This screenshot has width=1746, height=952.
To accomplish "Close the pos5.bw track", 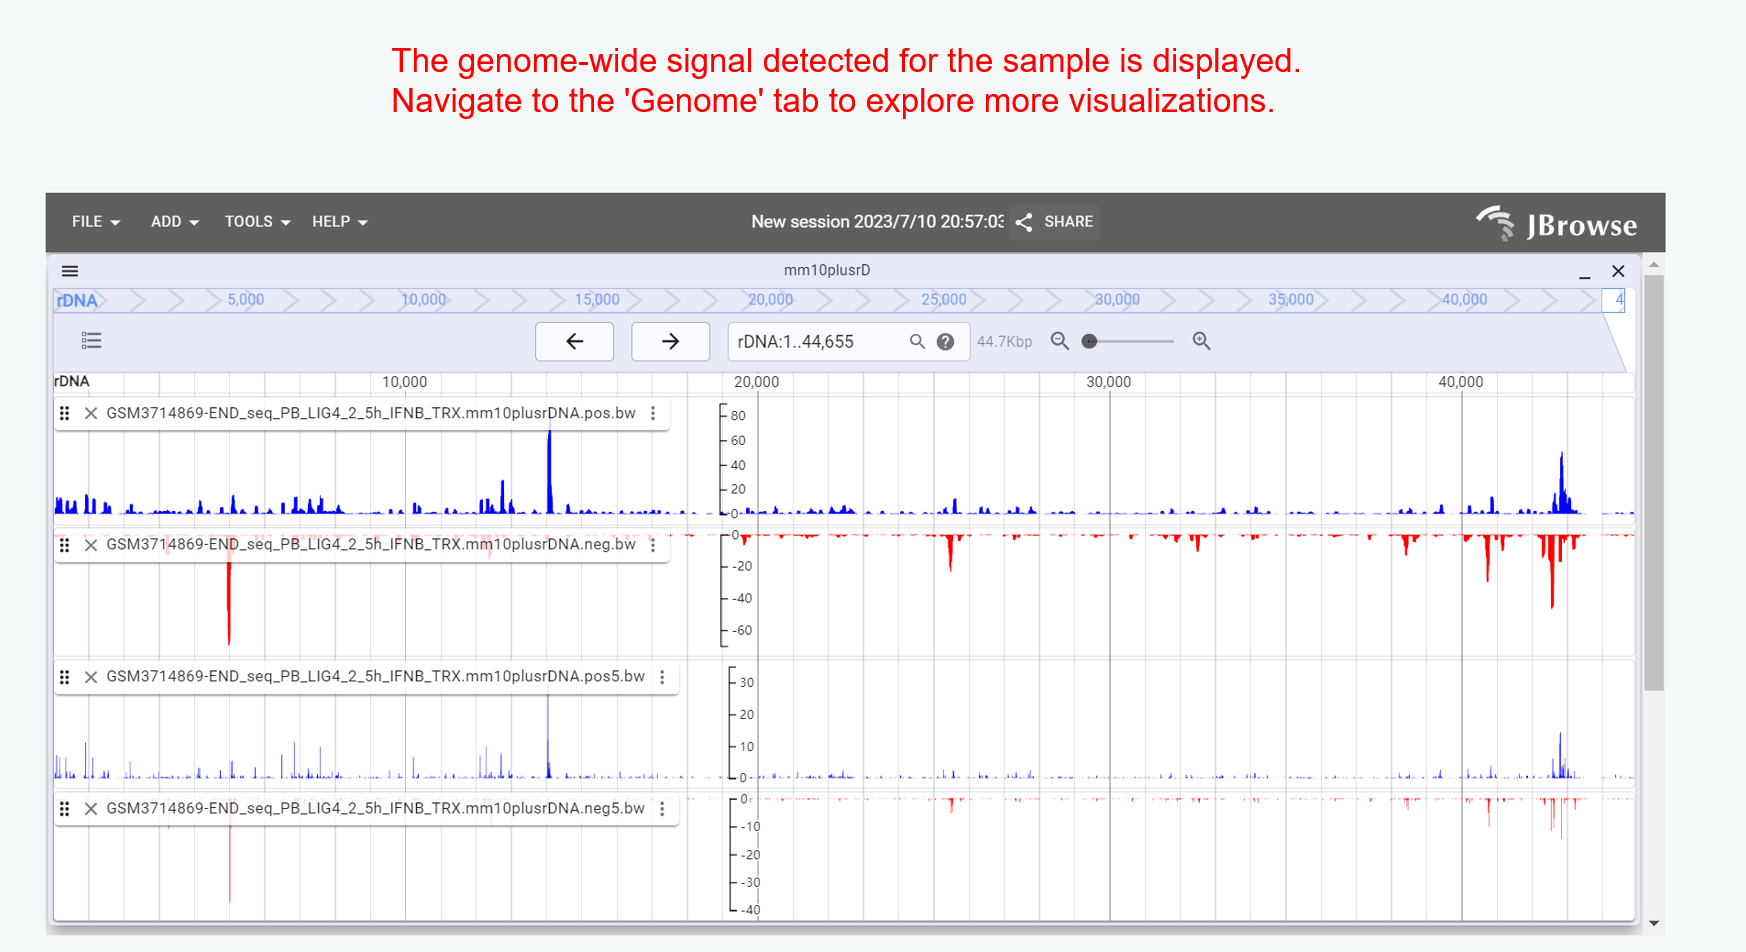I will click(x=91, y=677).
